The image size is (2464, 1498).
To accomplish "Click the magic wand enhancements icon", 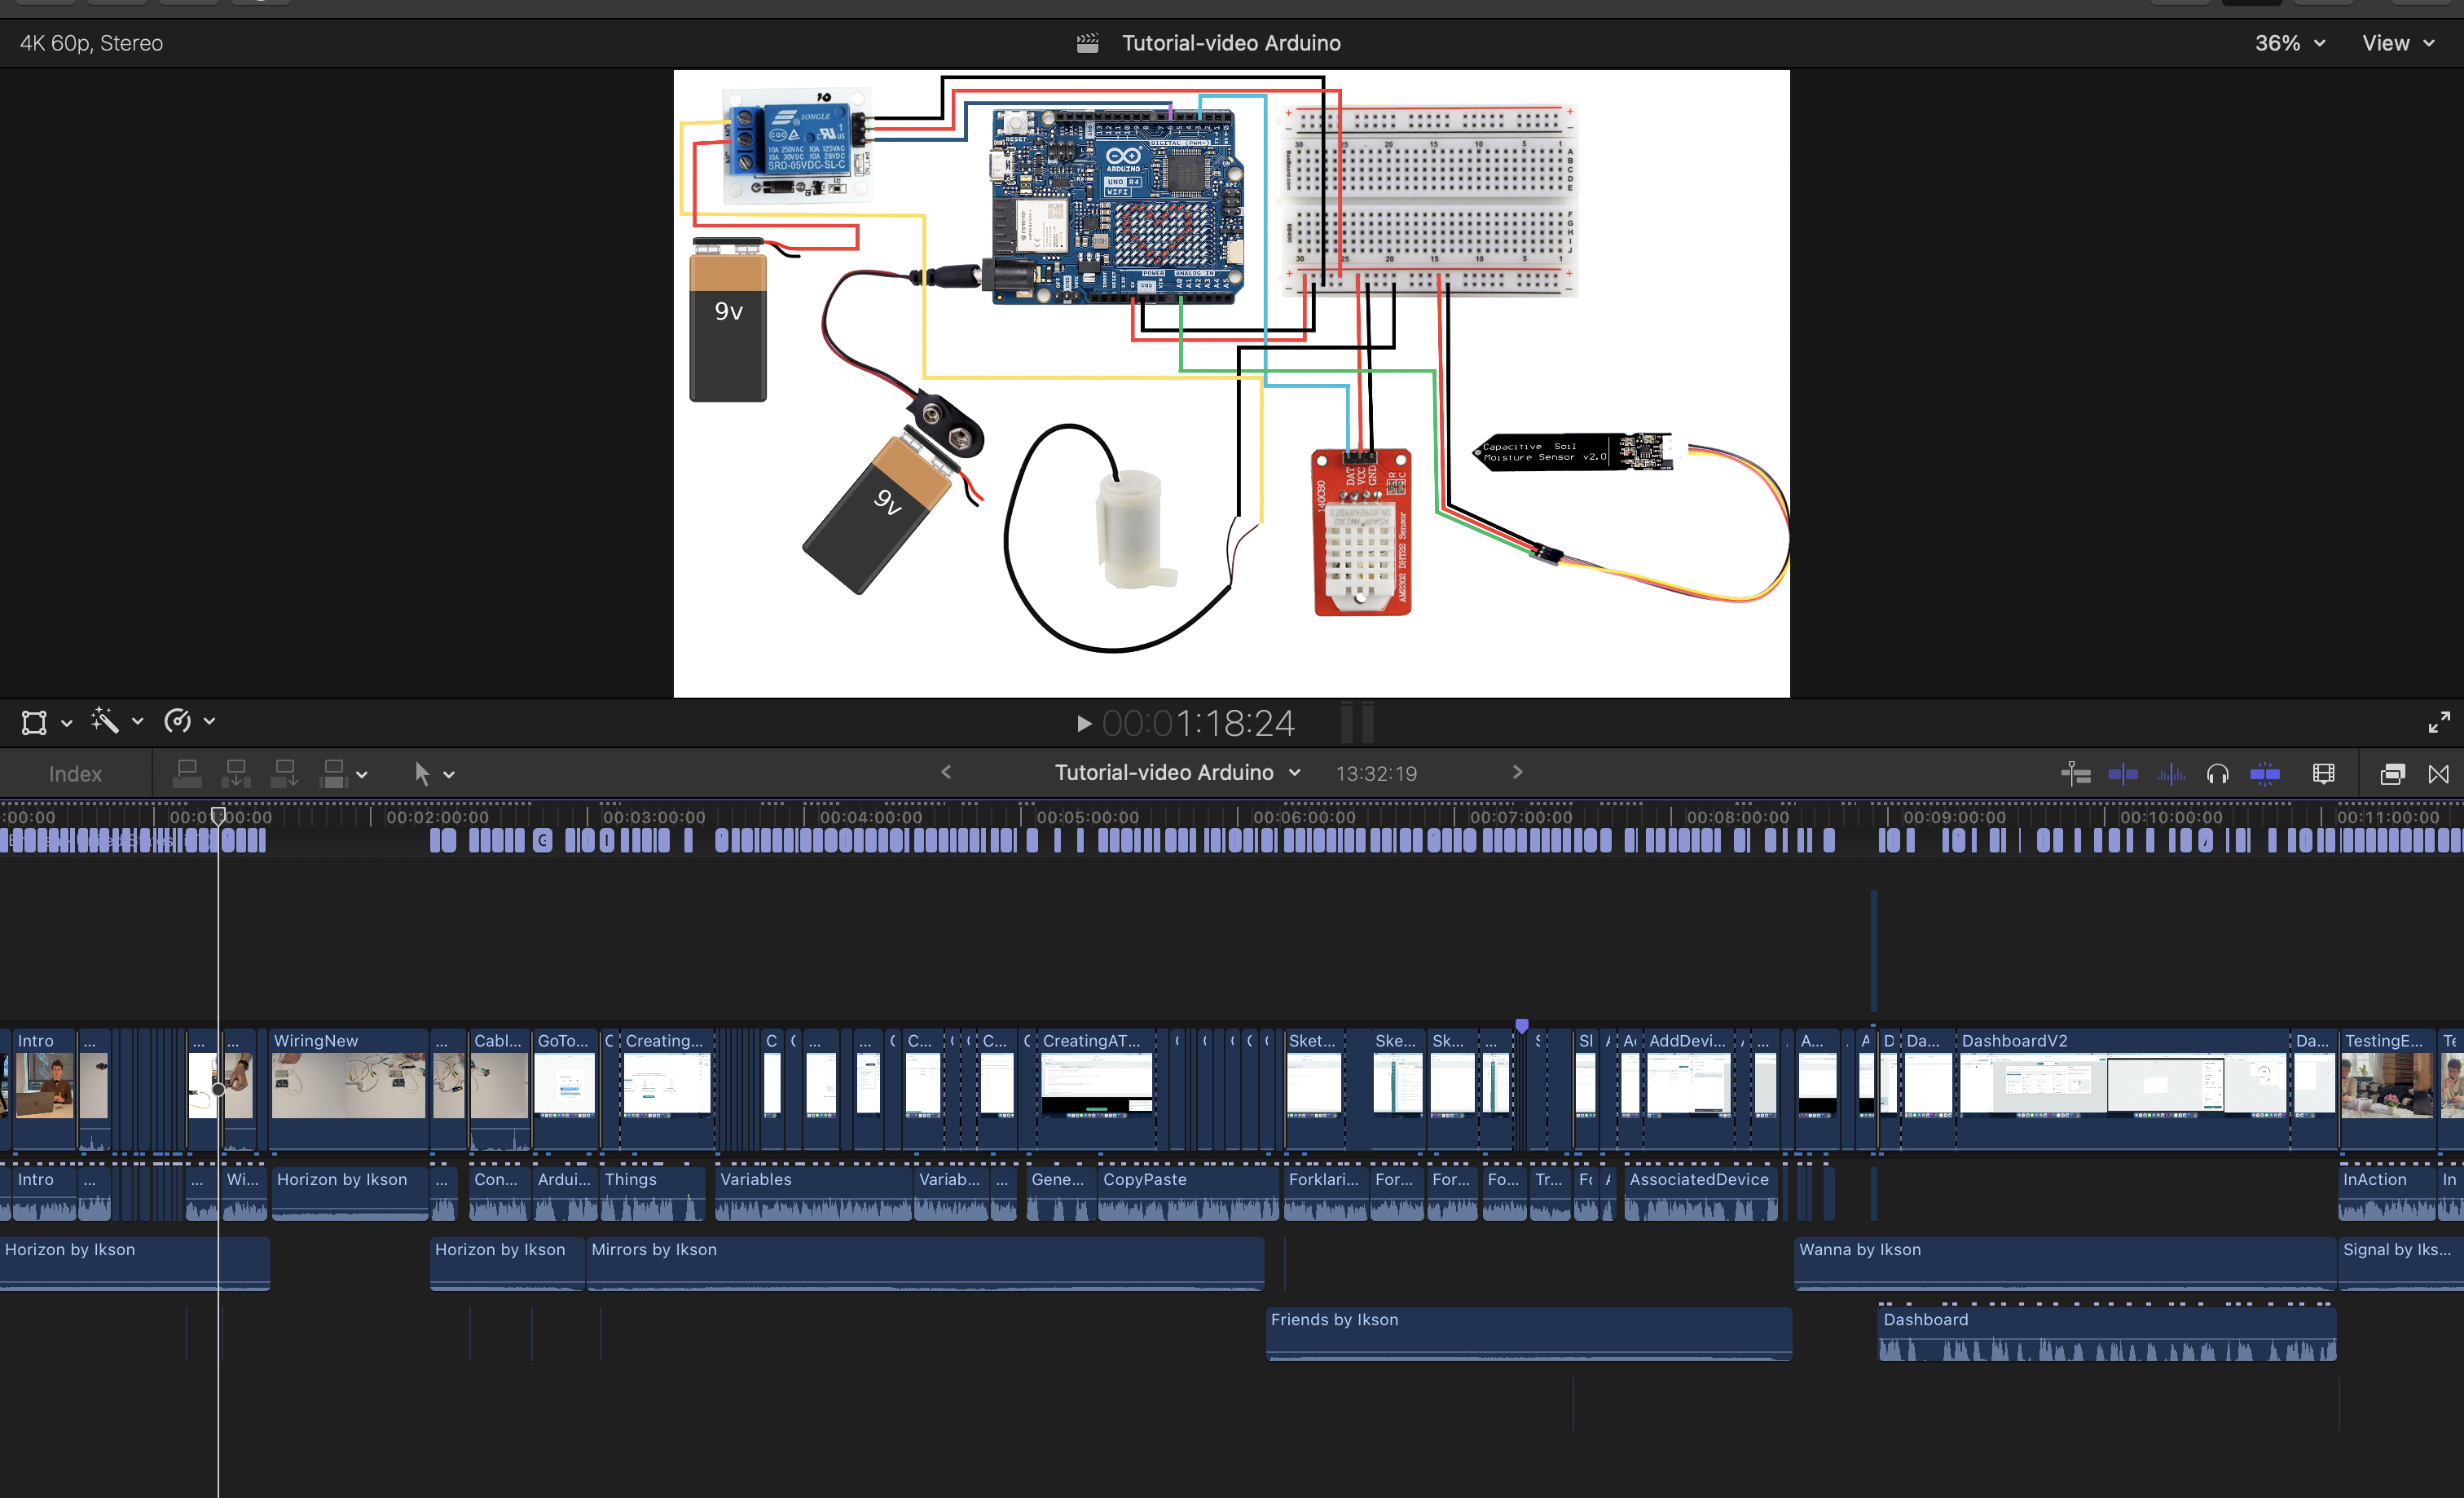I will [104, 721].
